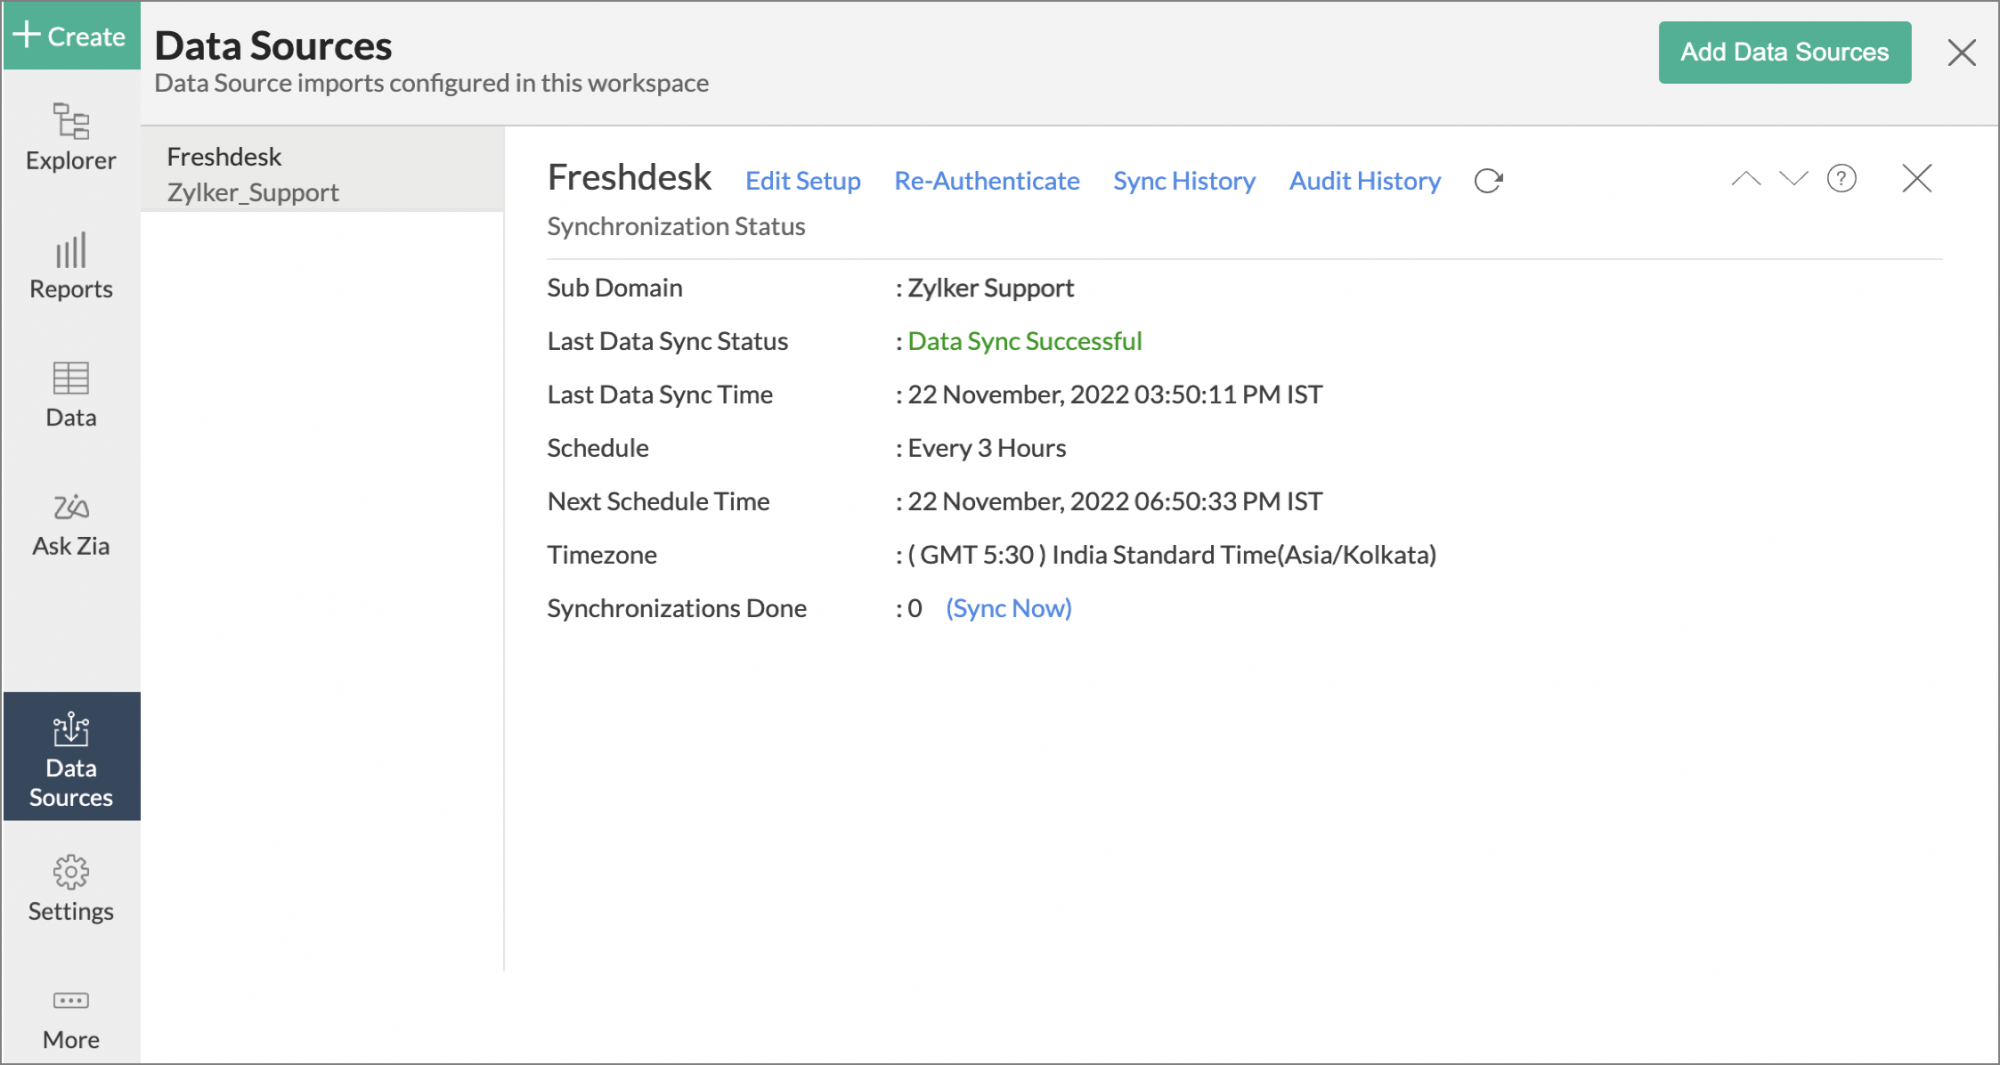Refresh the Freshdesk synchronization status

(x=1488, y=181)
